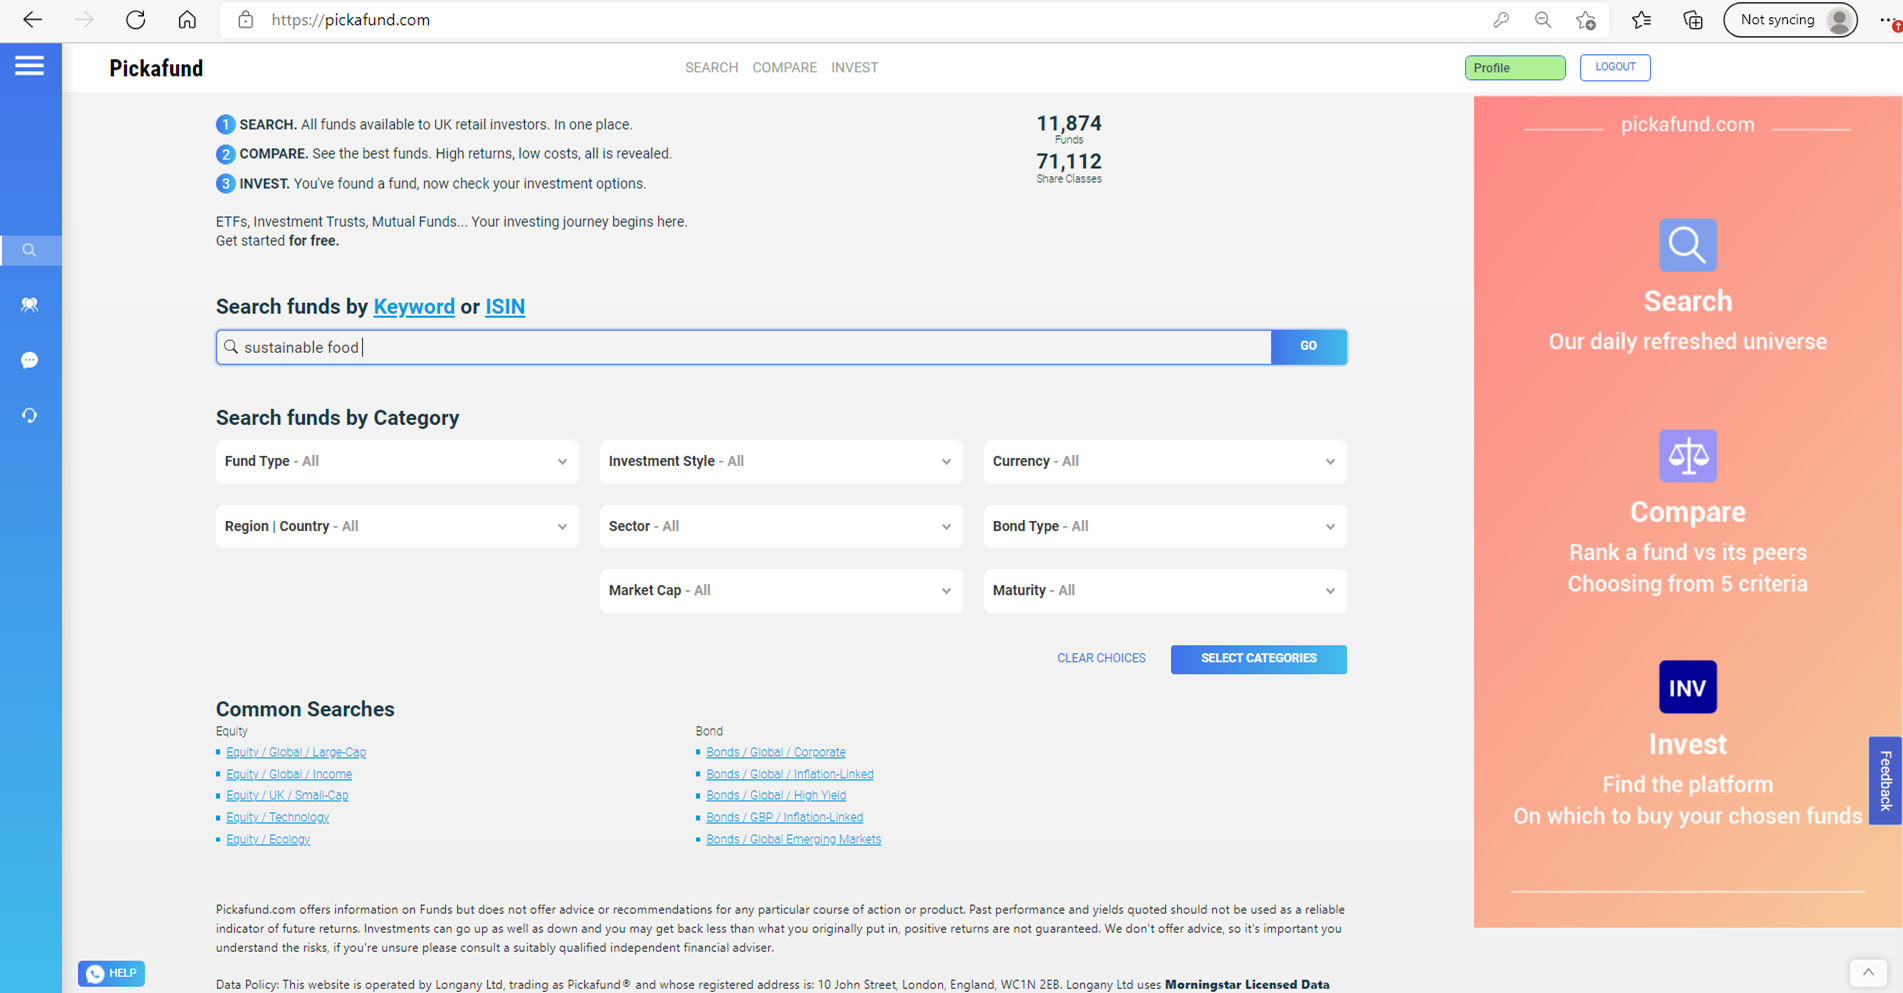
Task: Open the Currency dropdown
Action: [1165, 462]
